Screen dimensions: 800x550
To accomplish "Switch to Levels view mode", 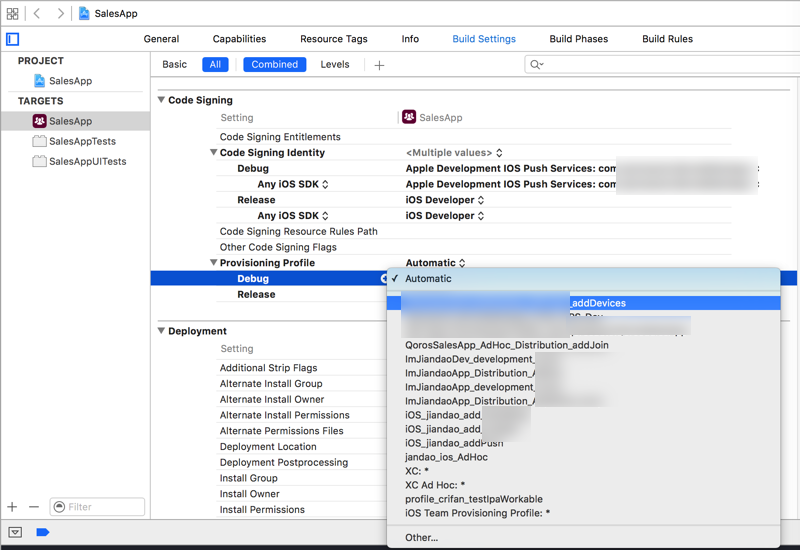I will (x=335, y=64).
